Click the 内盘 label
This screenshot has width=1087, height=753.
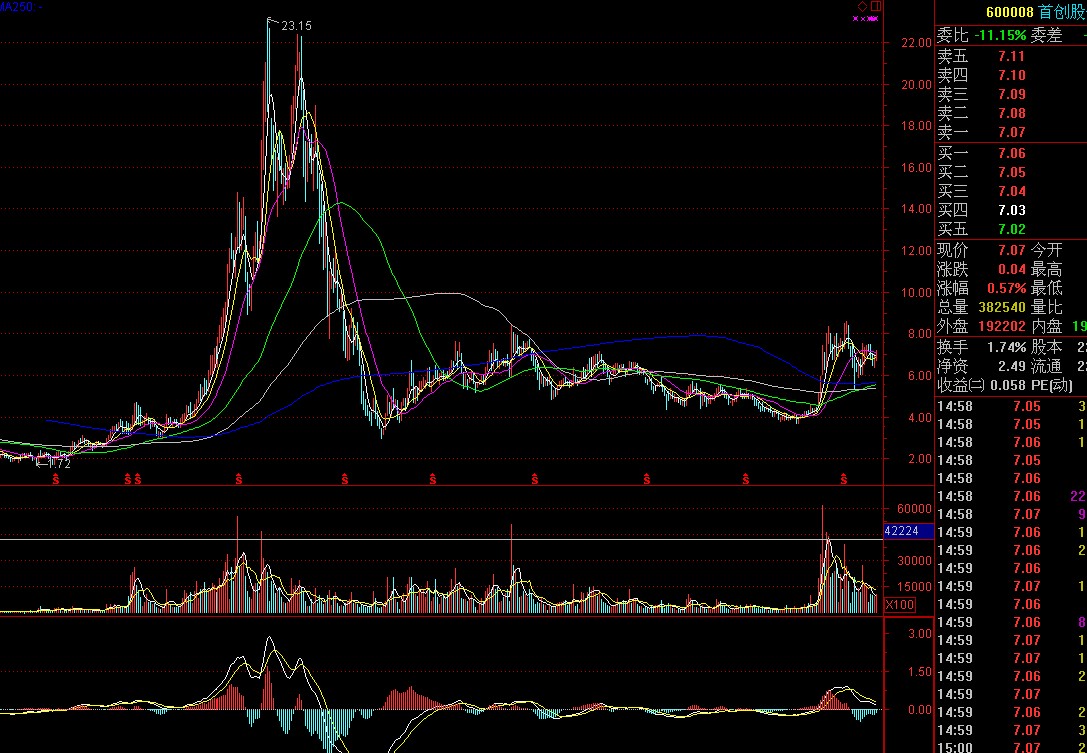click(1046, 325)
